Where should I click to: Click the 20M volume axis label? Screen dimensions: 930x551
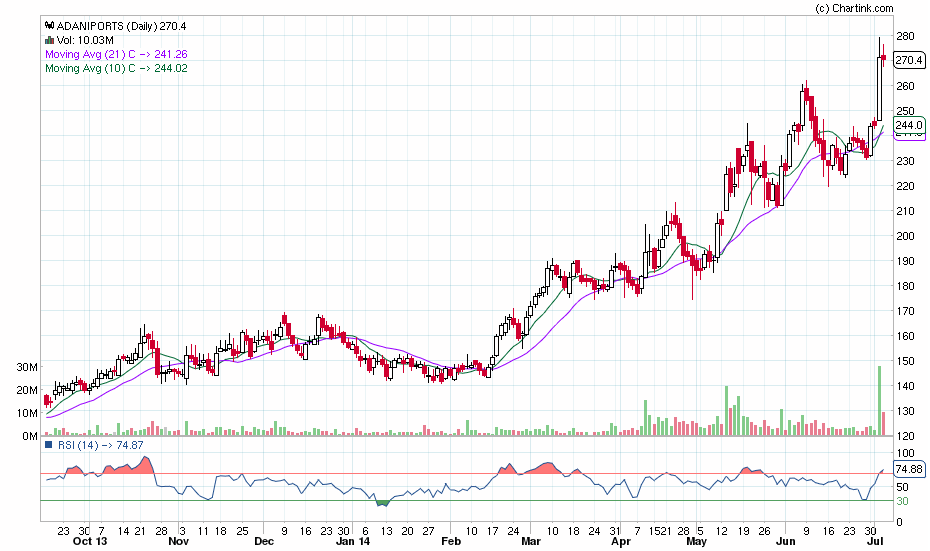pyautogui.click(x=27, y=390)
